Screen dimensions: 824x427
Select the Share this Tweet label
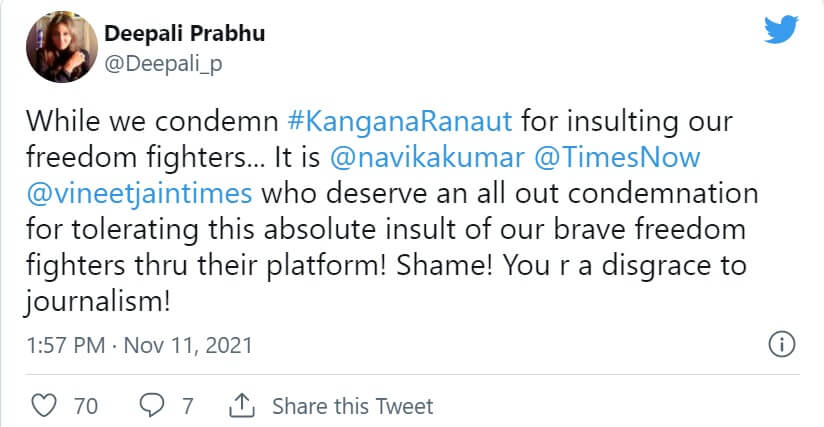352,406
